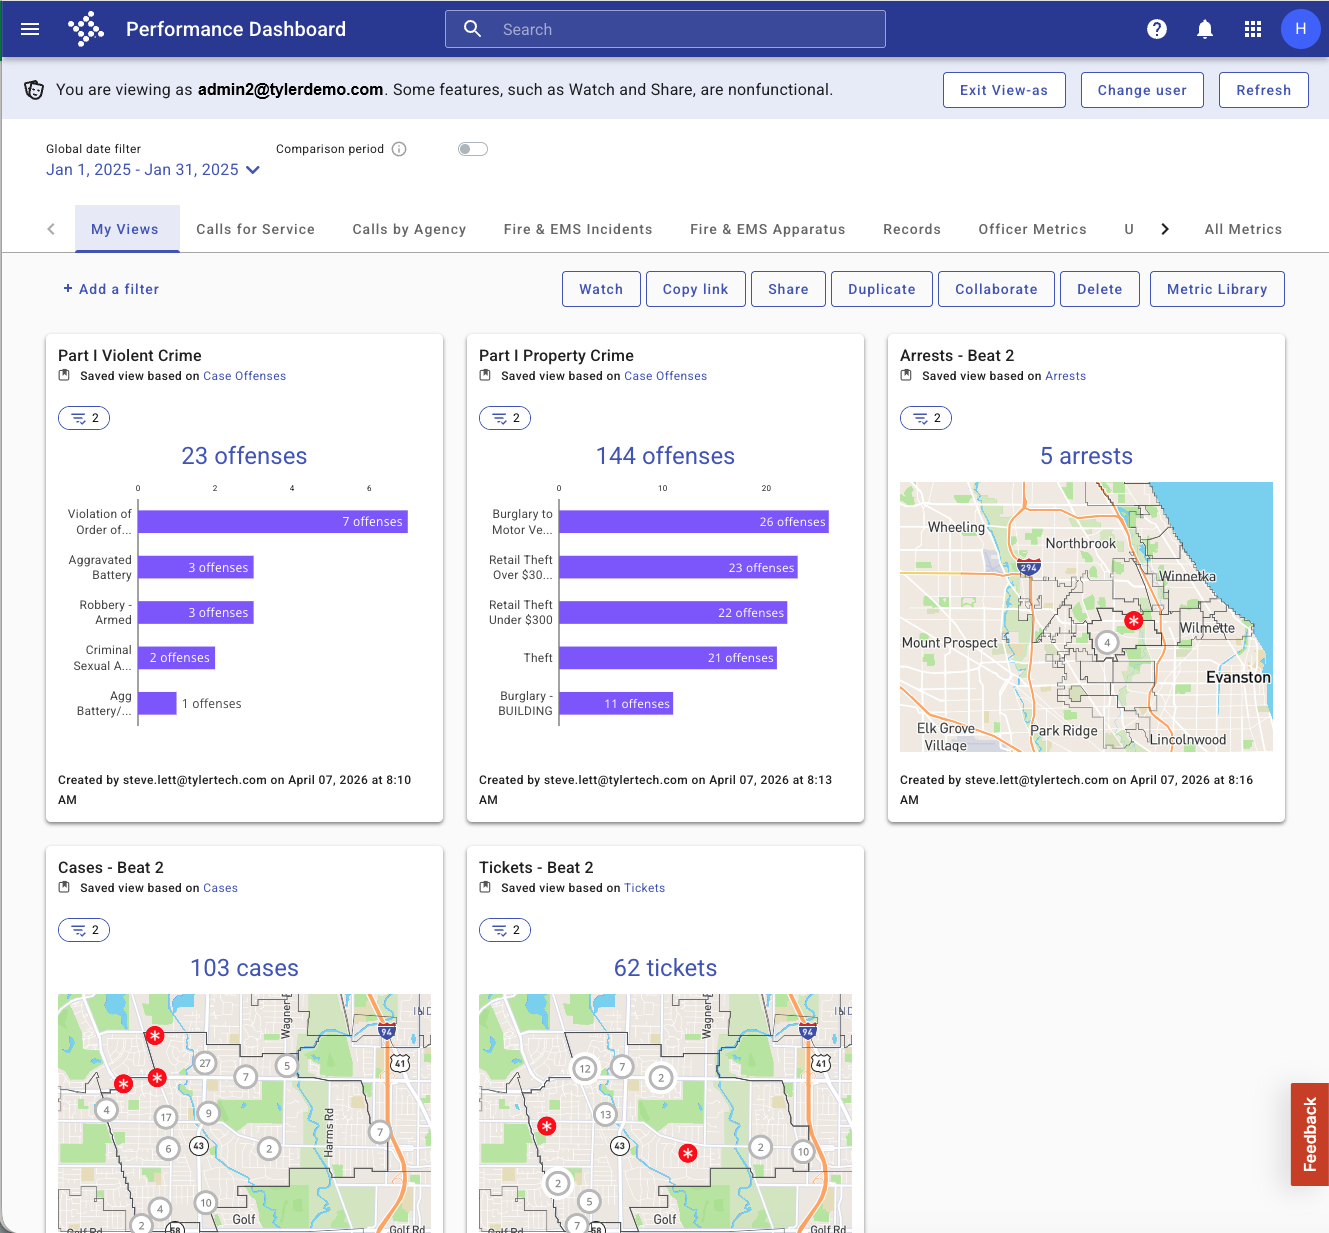Click Add a filter
1329x1233 pixels.
click(x=111, y=289)
